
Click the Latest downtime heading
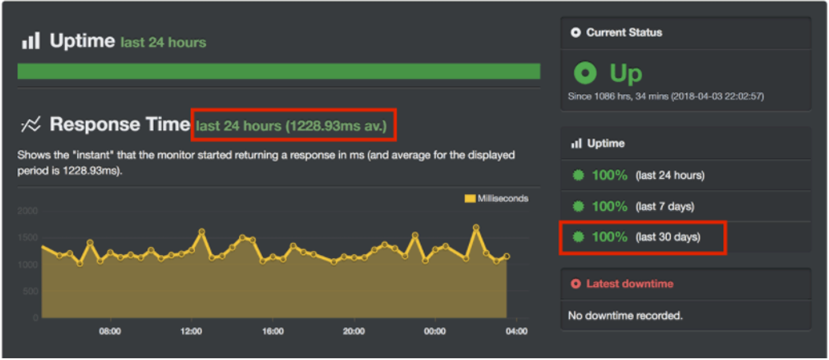[630, 284]
